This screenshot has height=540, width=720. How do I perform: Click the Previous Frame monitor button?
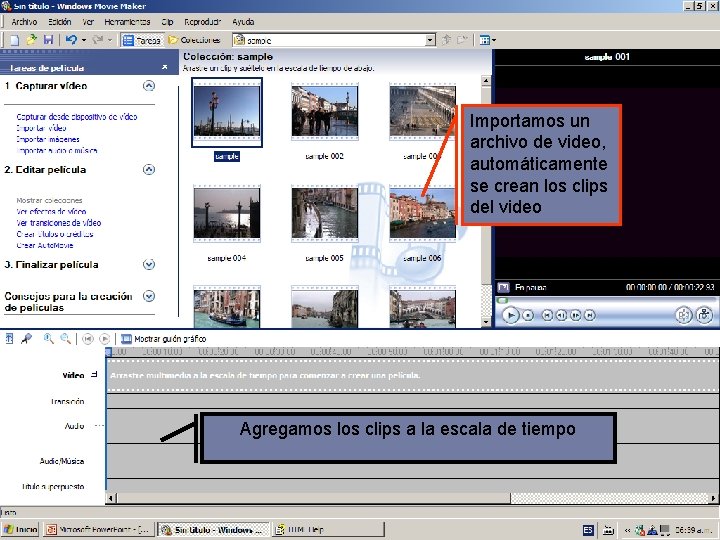(561, 315)
